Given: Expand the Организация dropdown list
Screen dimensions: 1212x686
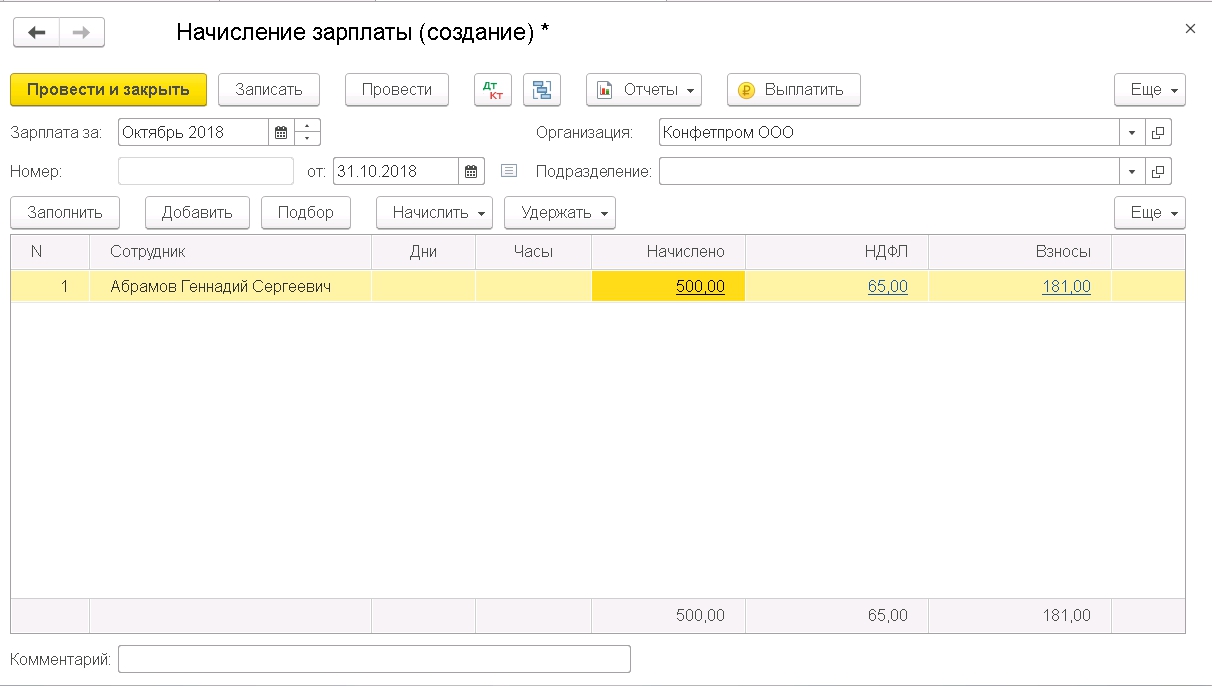Looking at the screenshot, I should 1132,132.
